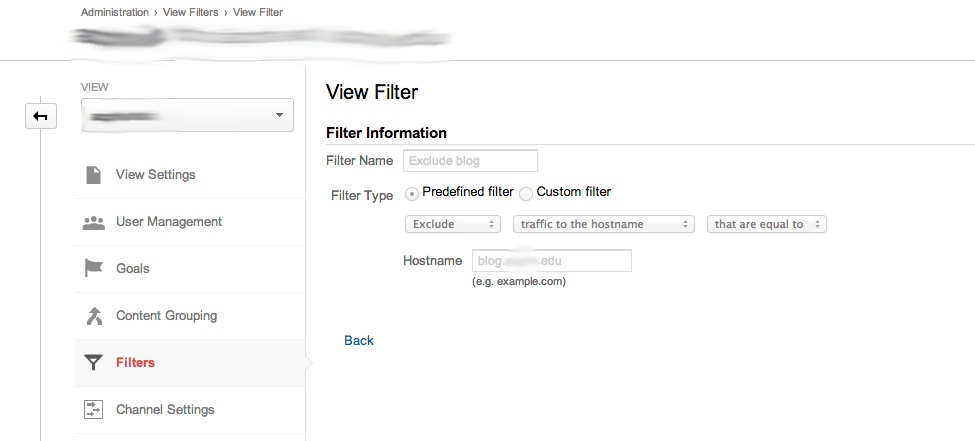Open the traffic to the hostname dropdown
975x441 pixels.
coord(603,225)
